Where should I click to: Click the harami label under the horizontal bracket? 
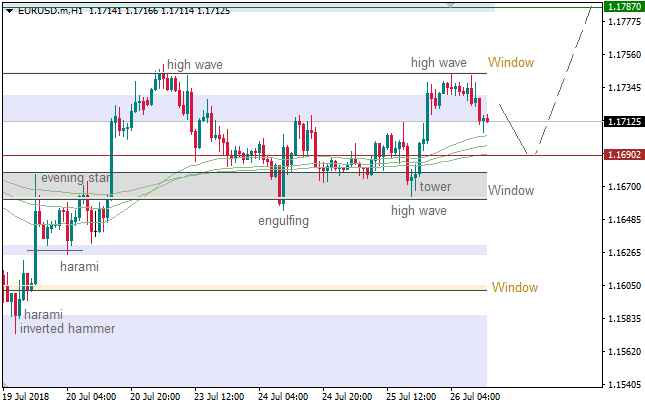79,267
